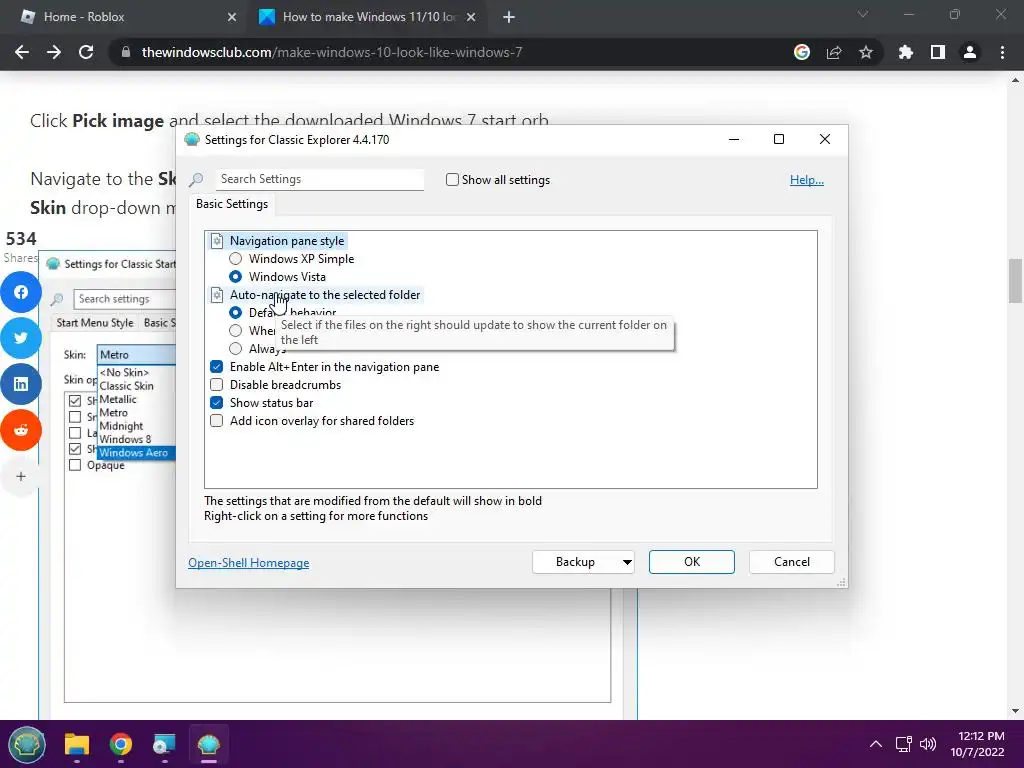Open the Backup dropdown arrow
The width and height of the screenshot is (1024, 768).
coord(627,562)
